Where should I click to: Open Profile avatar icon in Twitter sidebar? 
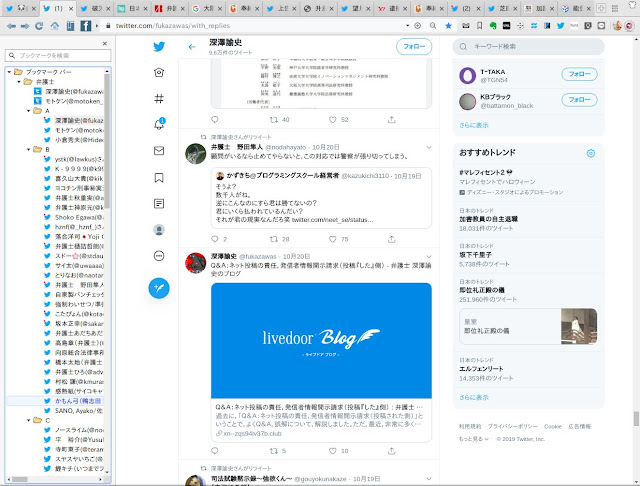click(159, 229)
